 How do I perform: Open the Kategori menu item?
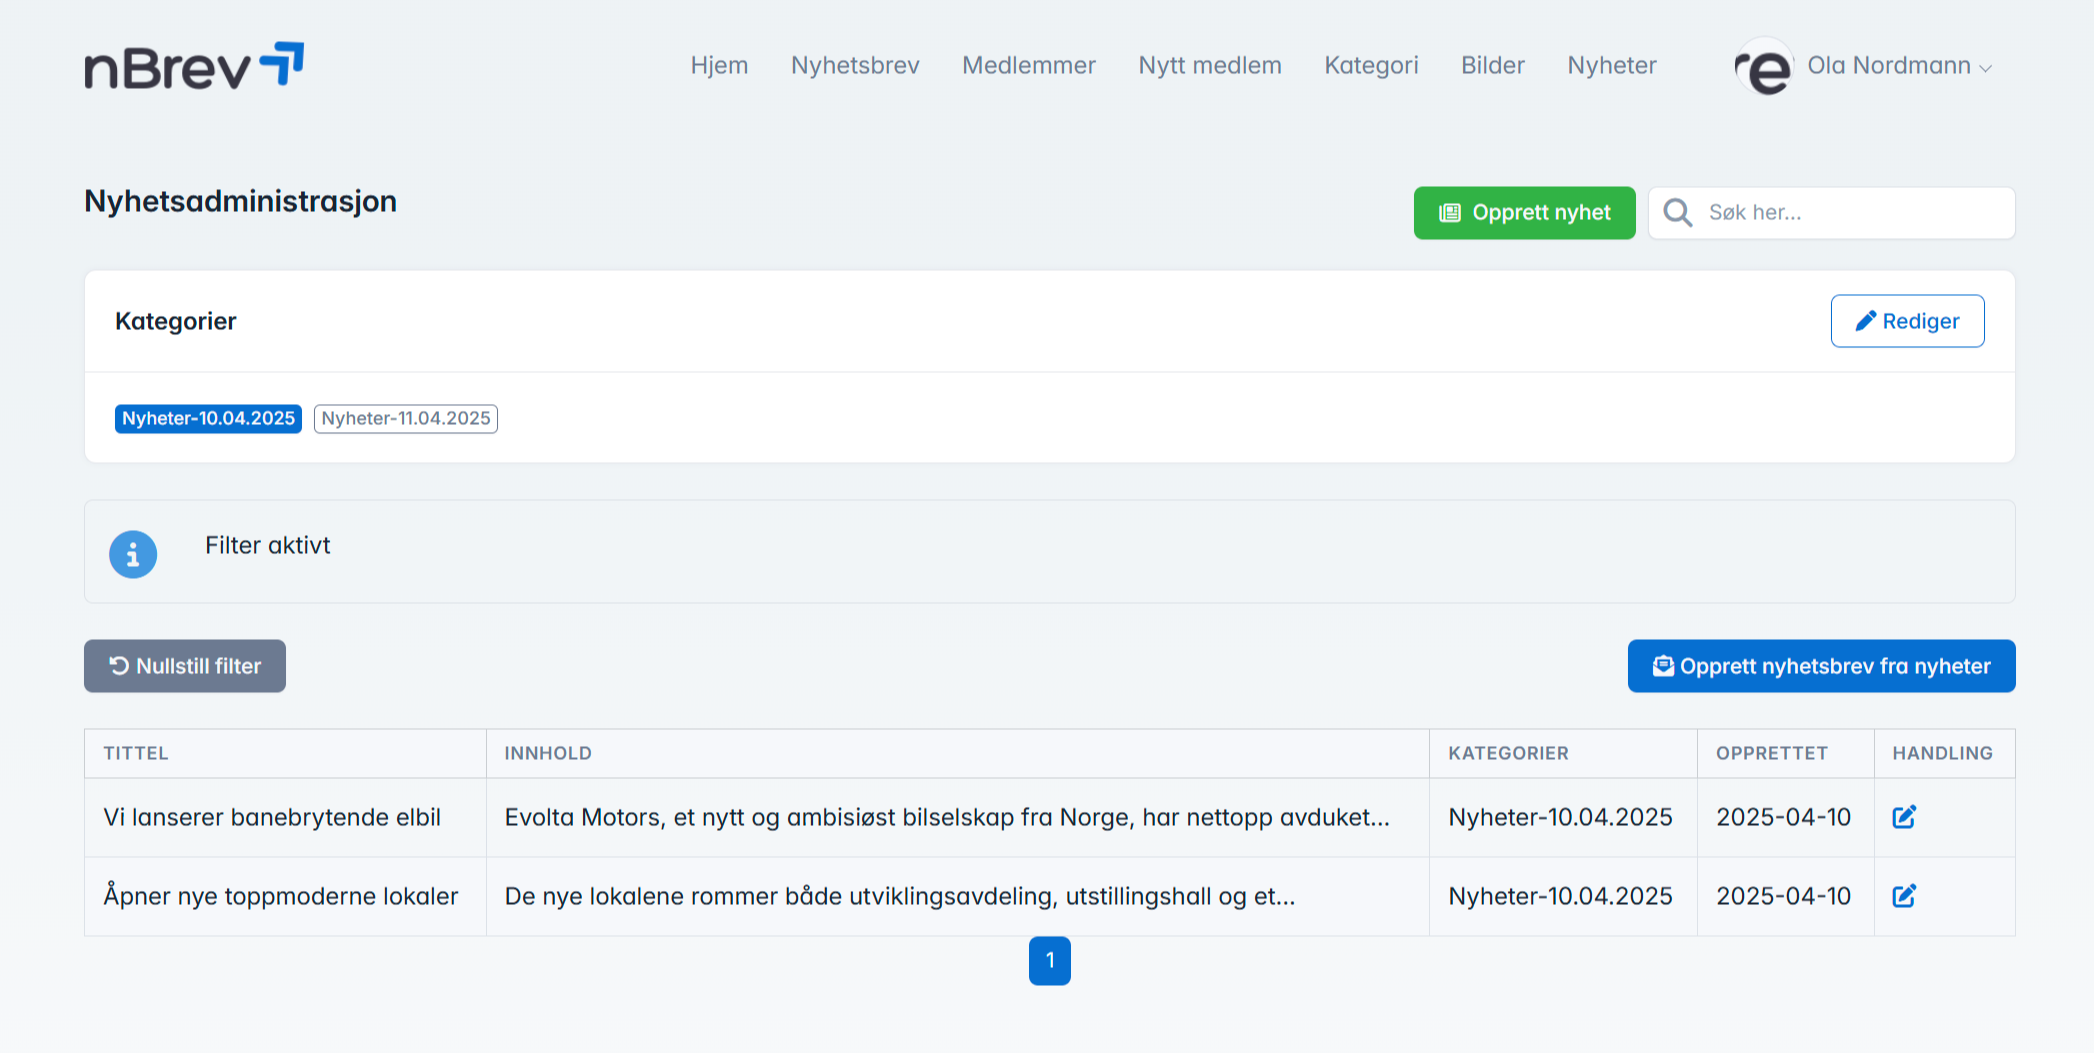click(1371, 66)
